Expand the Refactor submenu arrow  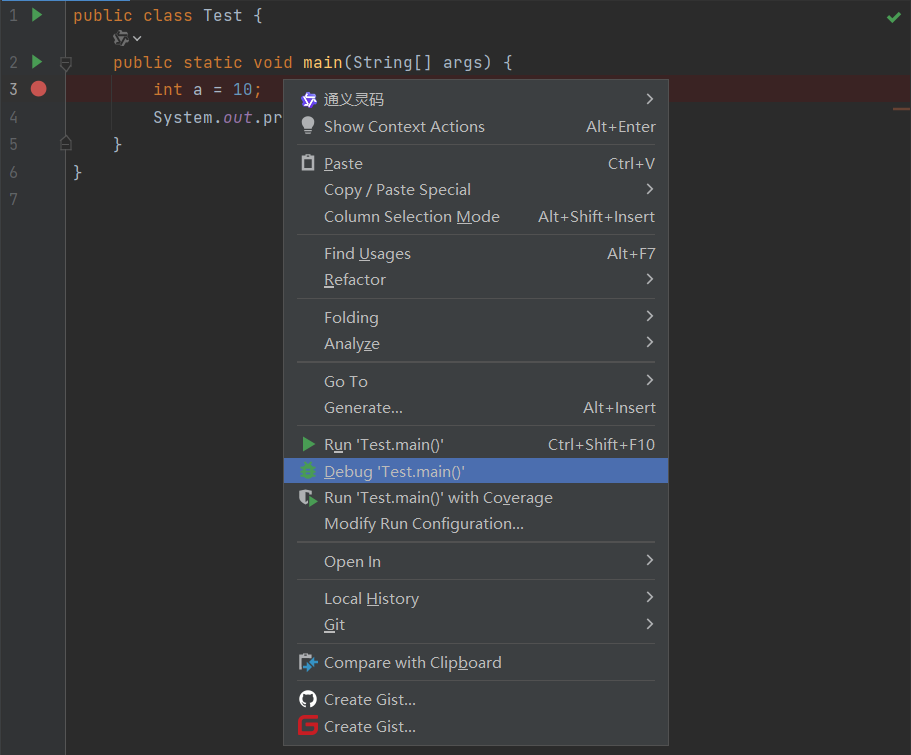pos(649,279)
